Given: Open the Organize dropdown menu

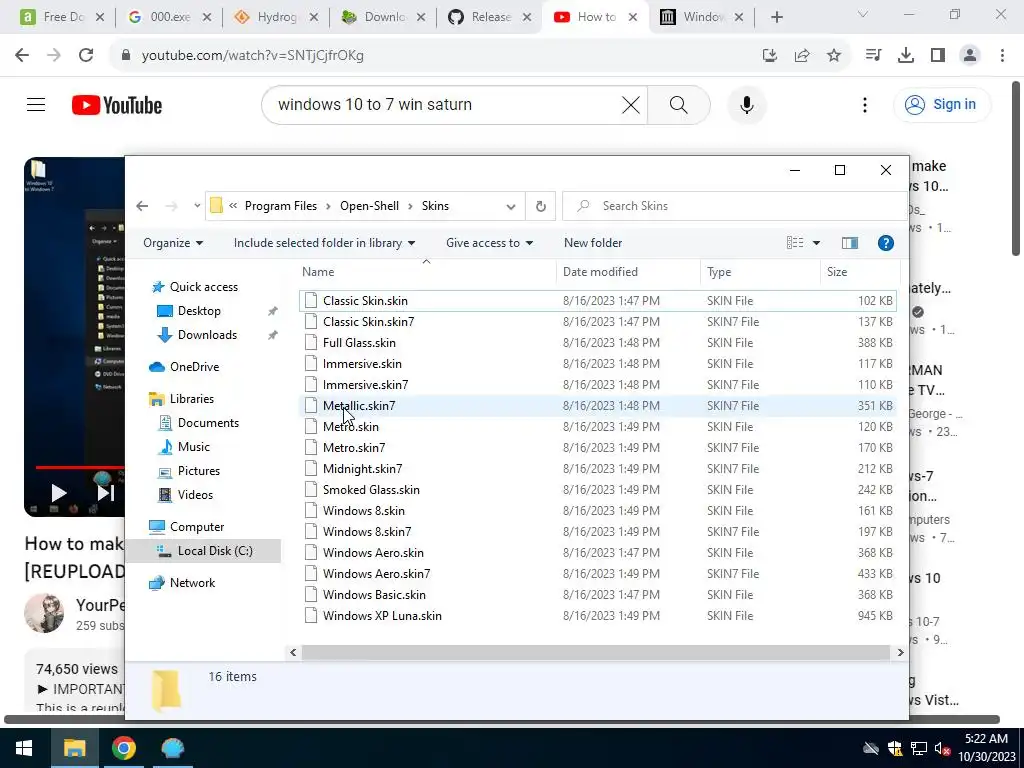Looking at the screenshot, I should 173,243.
